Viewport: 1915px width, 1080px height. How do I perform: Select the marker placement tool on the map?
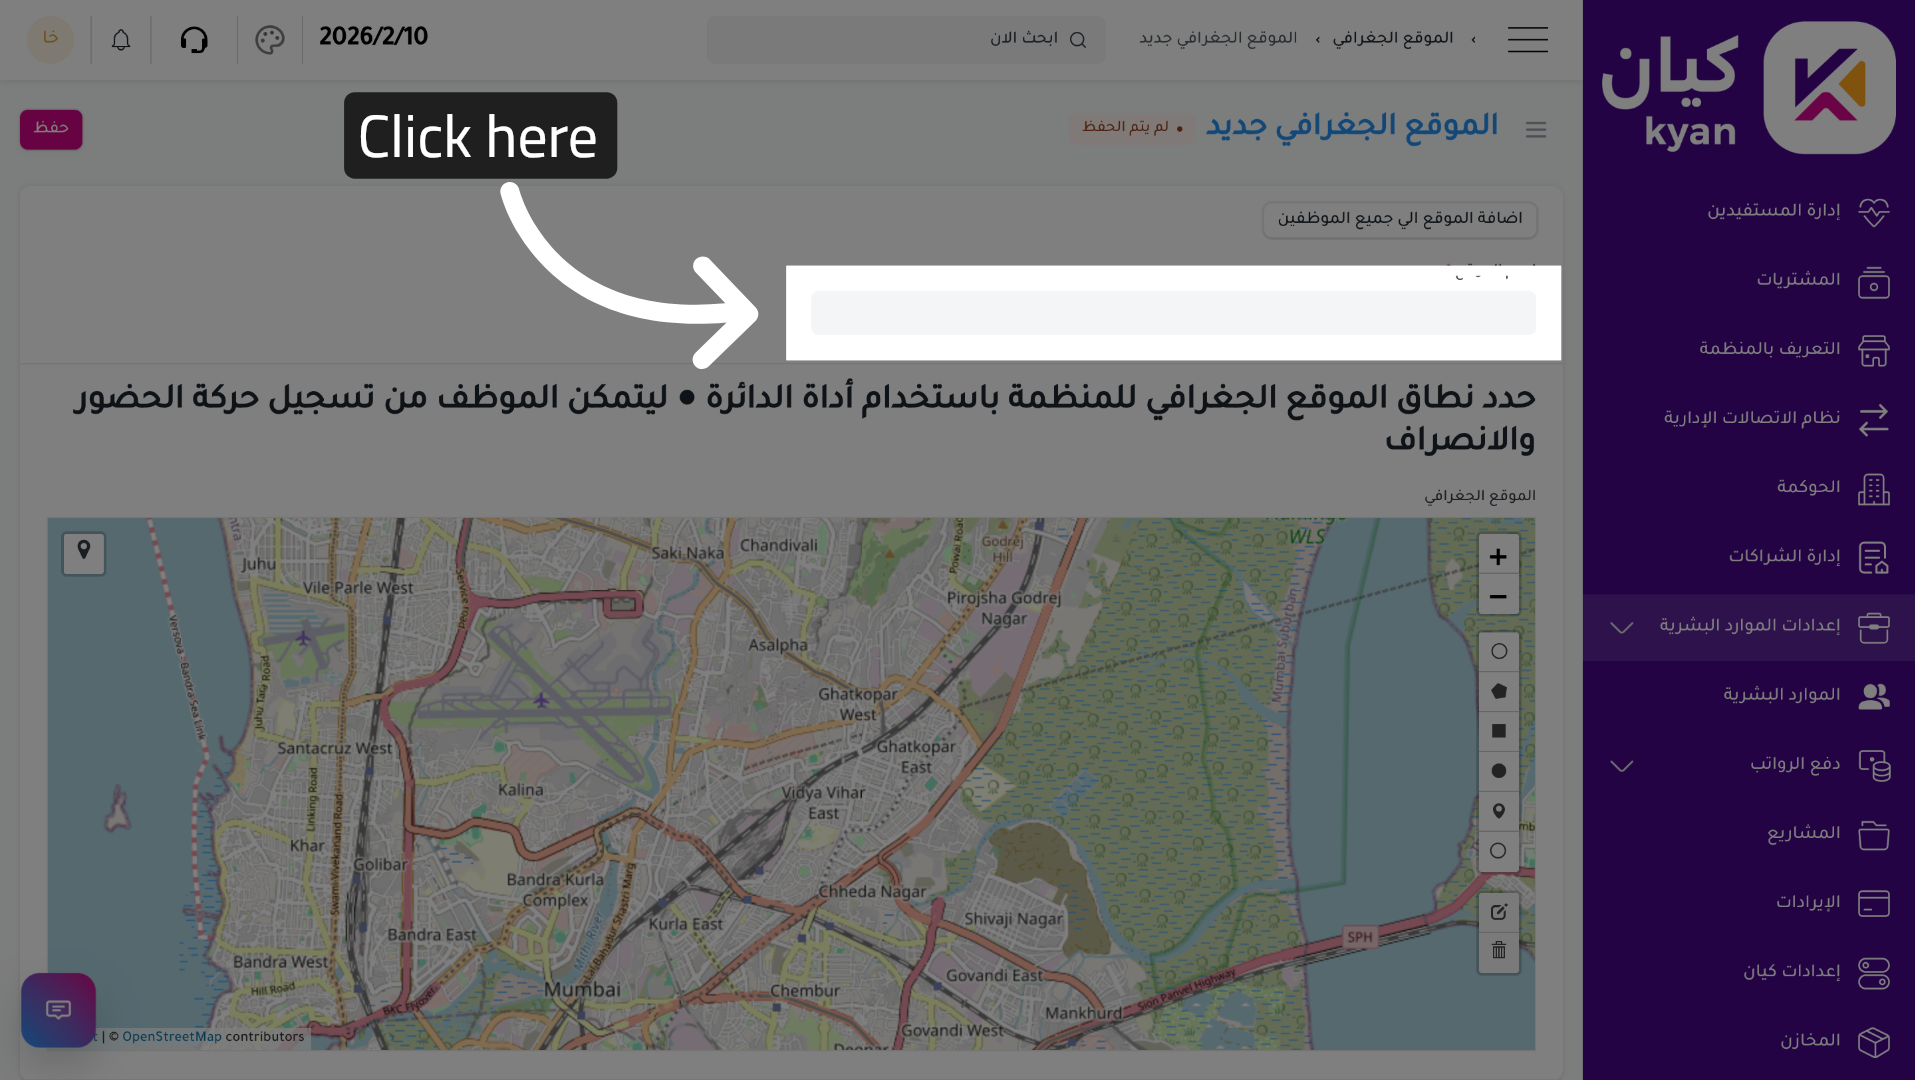tap(1498, 811)
